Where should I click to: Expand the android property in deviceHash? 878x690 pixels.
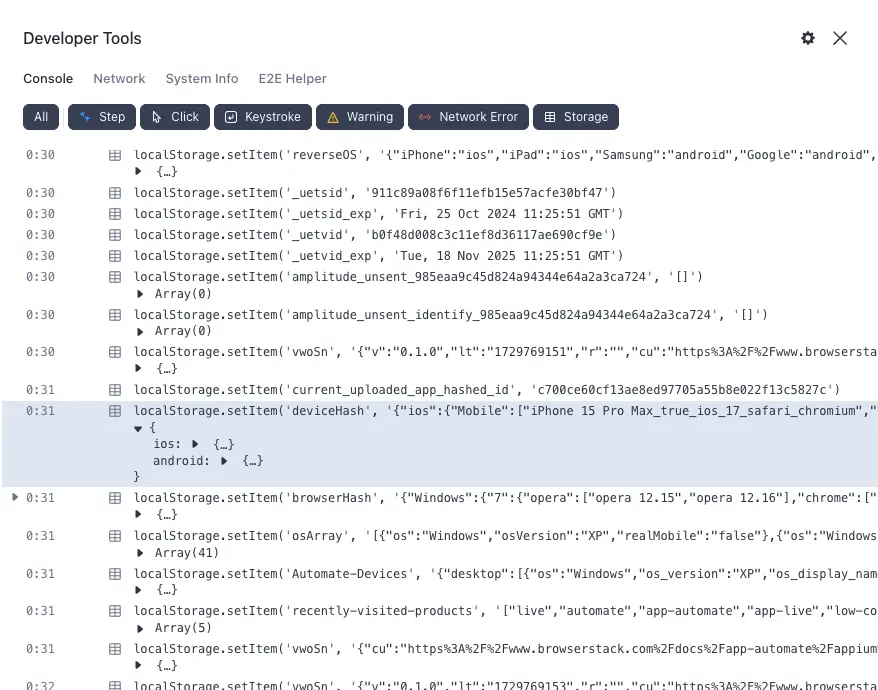click(x=224, y=461)
